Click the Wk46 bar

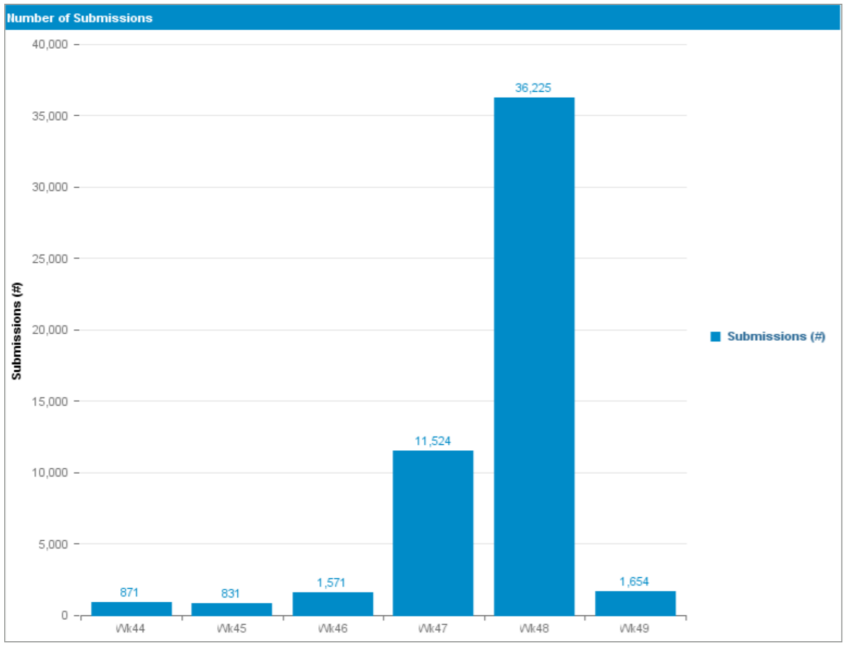332,604
